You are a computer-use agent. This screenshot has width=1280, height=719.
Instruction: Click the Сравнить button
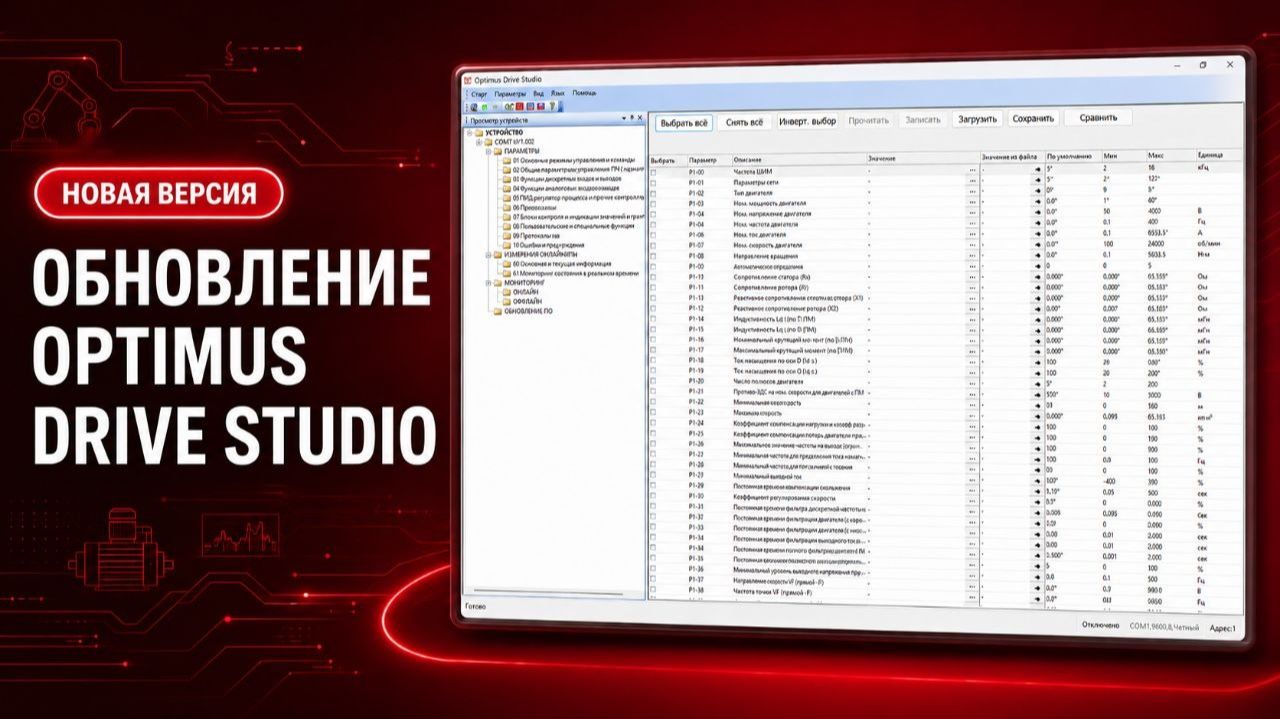tap(1097, 117)
